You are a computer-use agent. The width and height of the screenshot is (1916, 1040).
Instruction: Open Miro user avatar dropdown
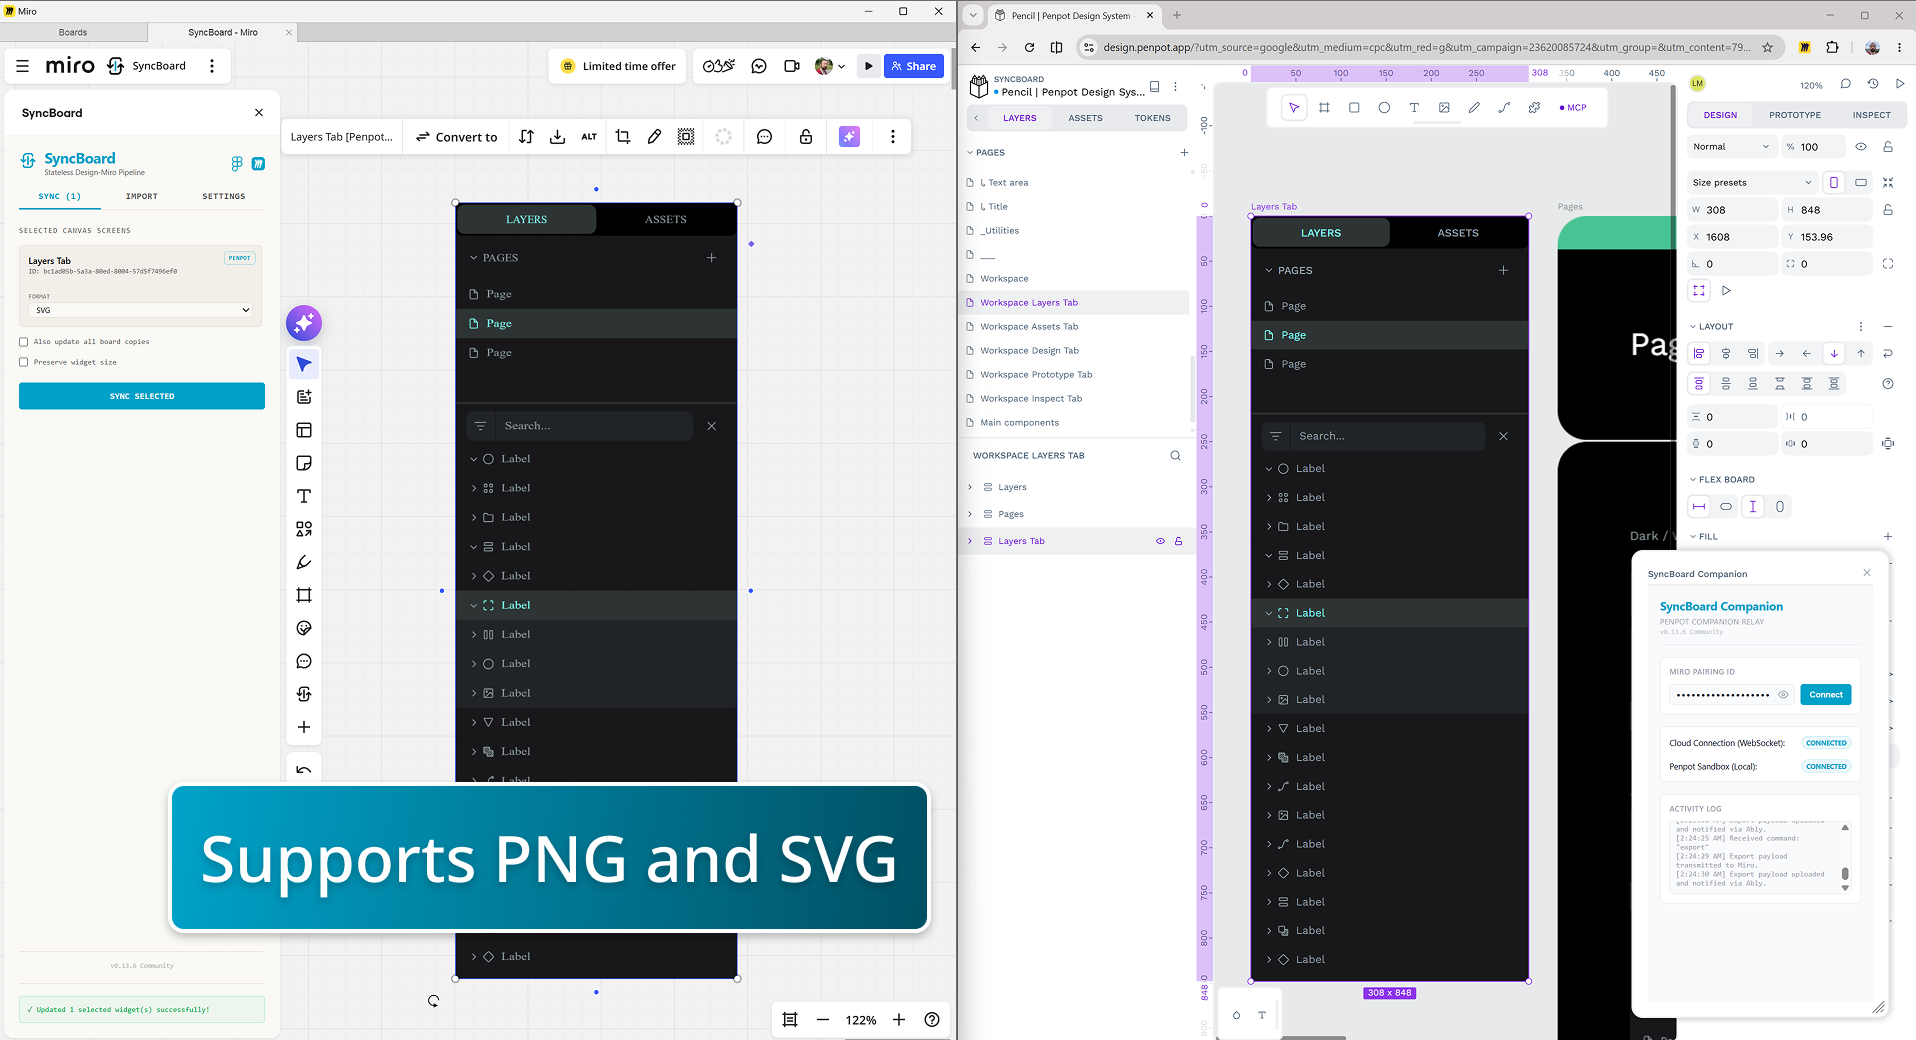point(830,66)
